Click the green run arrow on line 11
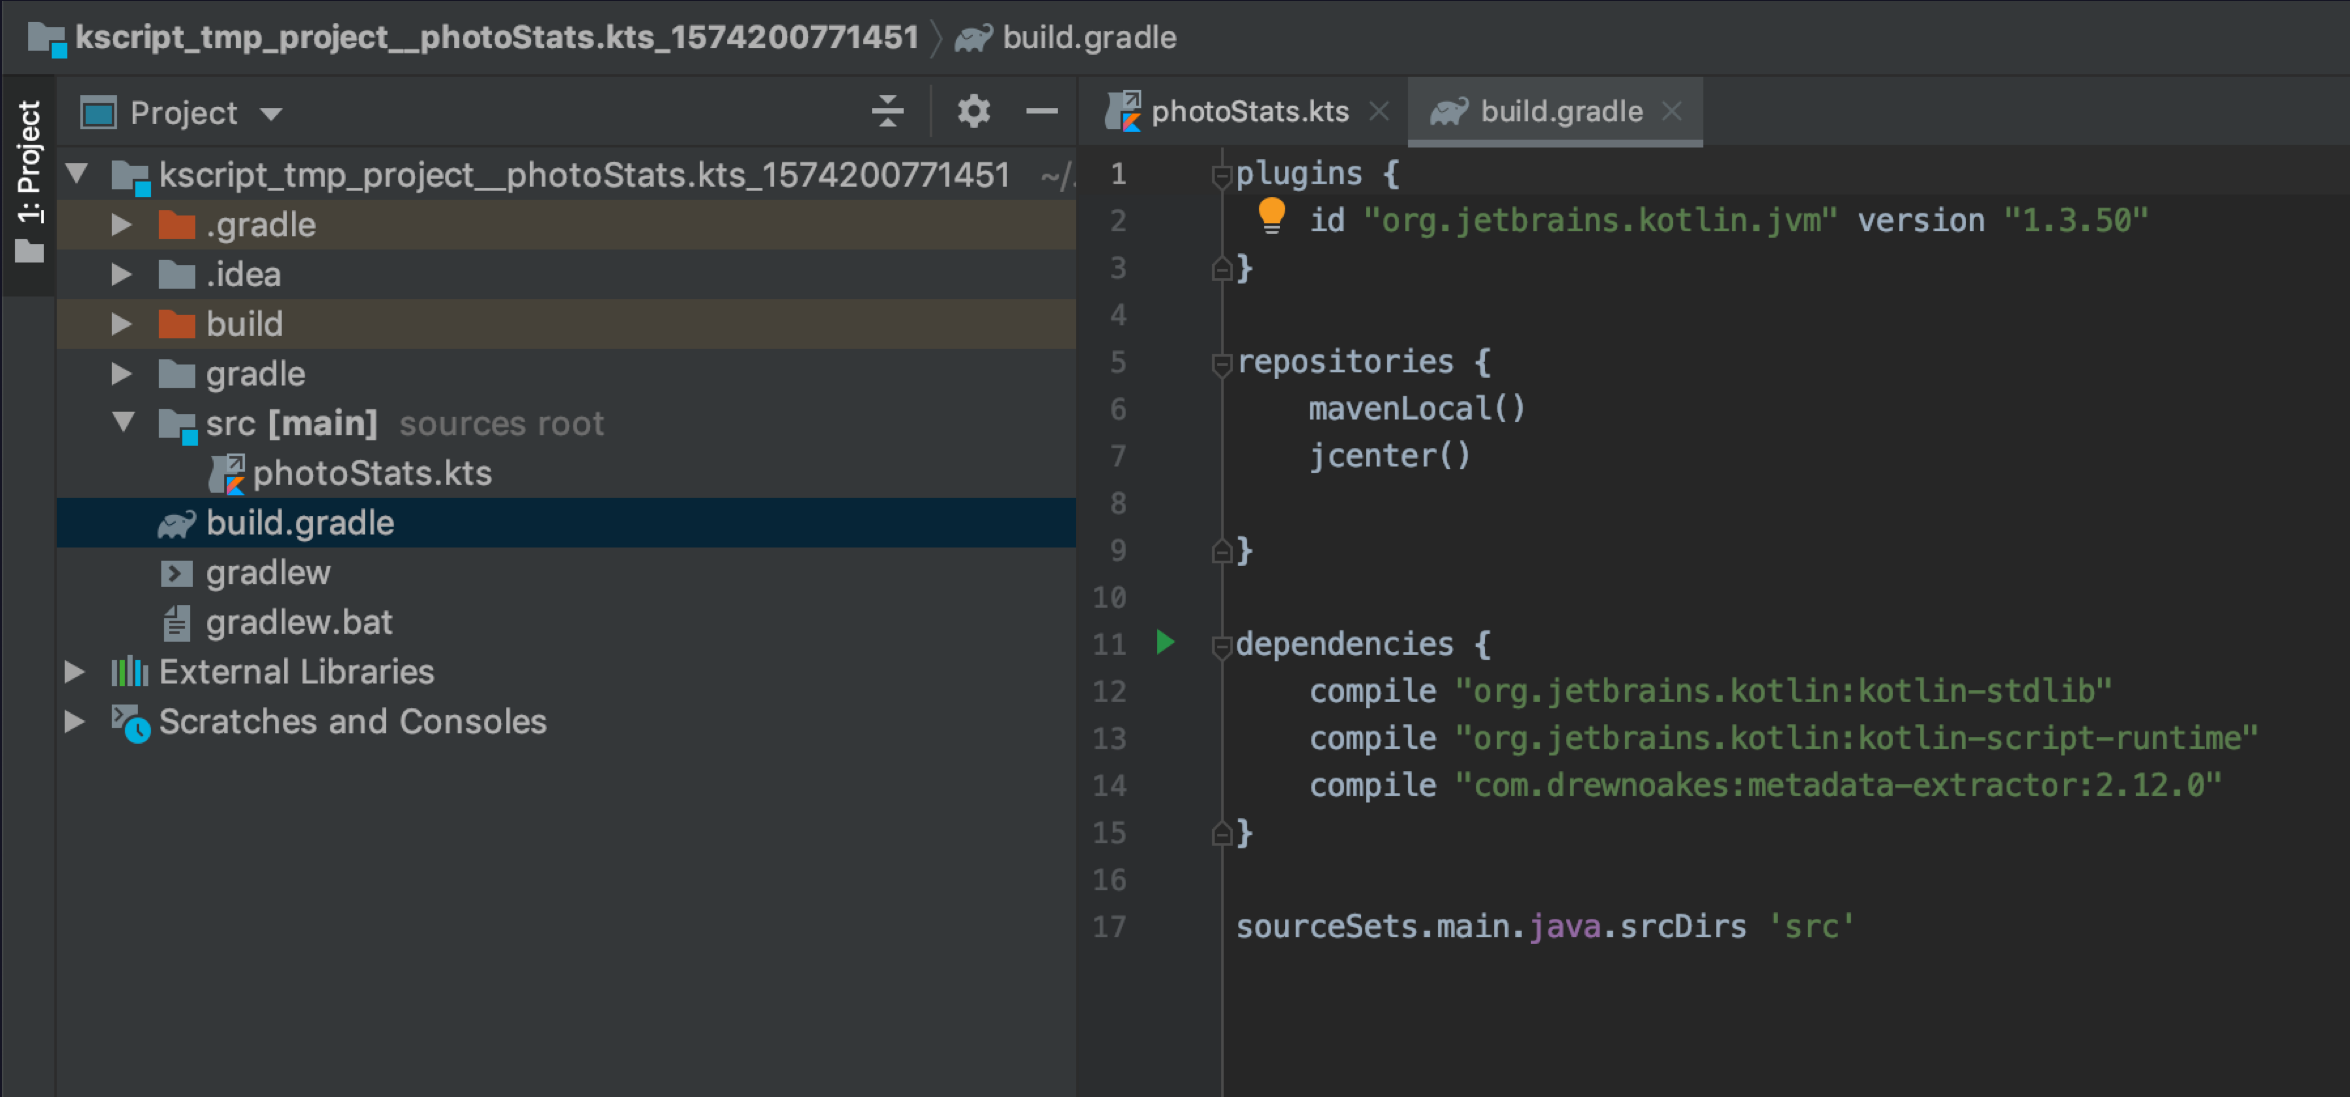The image size is (2350, 1097). point(1165,642)
